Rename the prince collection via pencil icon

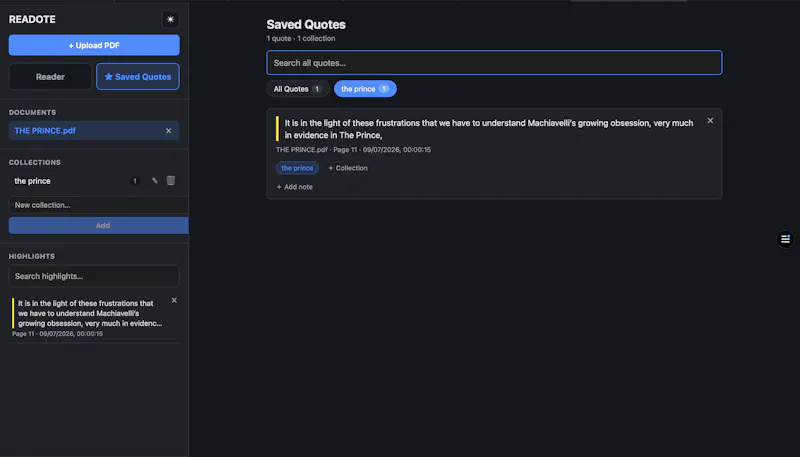point(155,181)
